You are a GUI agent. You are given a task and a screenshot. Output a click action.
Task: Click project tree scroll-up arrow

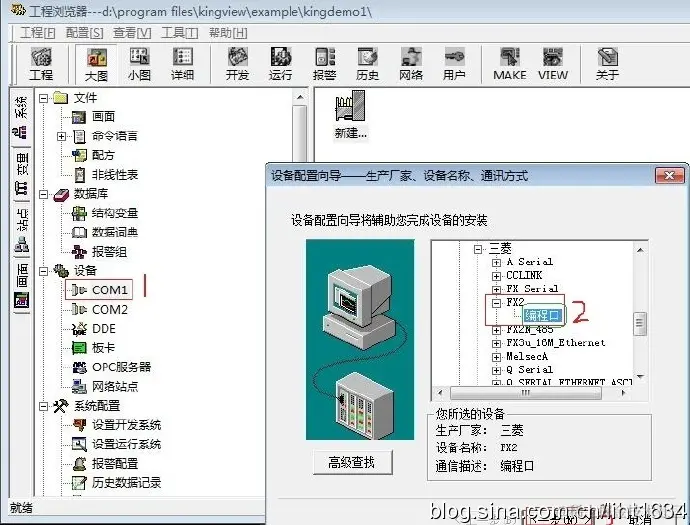[300, 97]
